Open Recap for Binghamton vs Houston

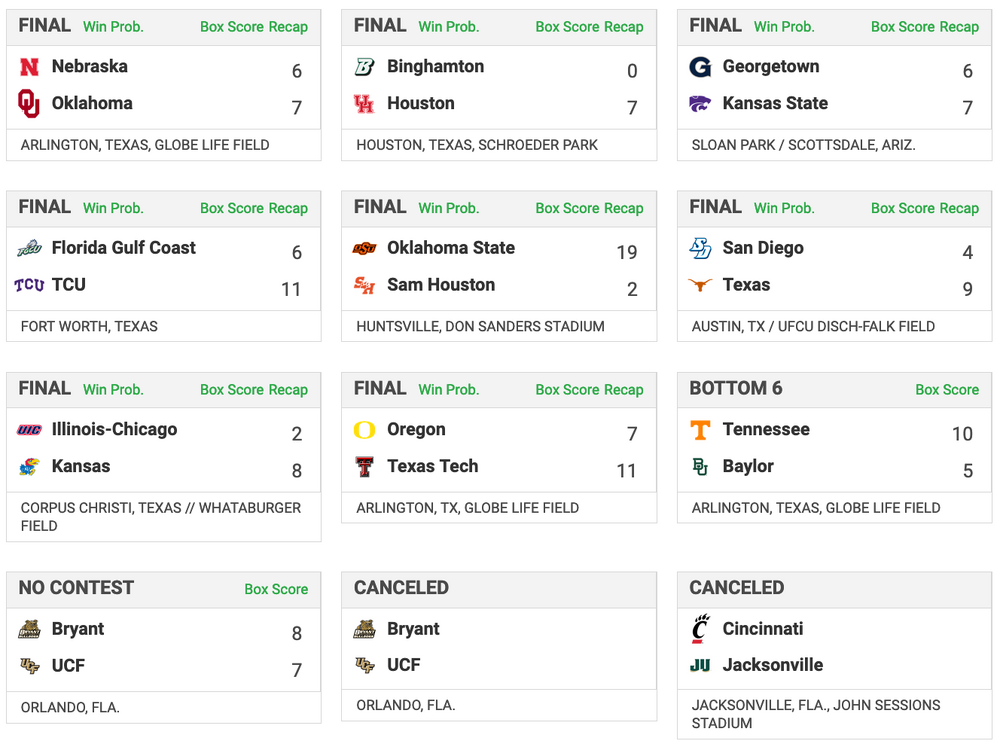pyautogui.click(x=623, y=27)
